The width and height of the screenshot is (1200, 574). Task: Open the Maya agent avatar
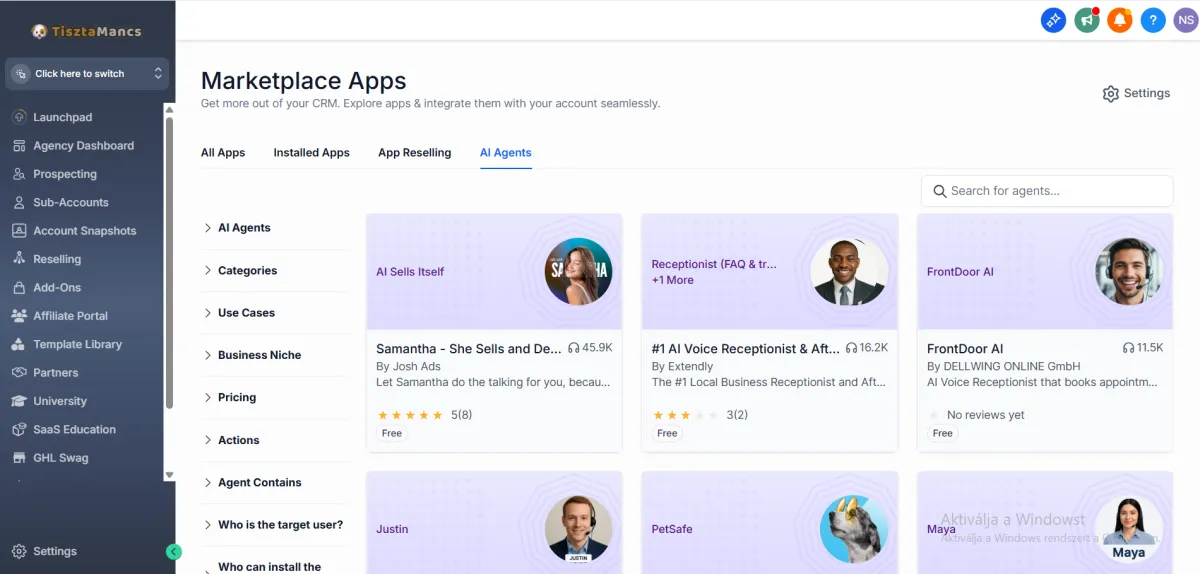coord(1129,529)
